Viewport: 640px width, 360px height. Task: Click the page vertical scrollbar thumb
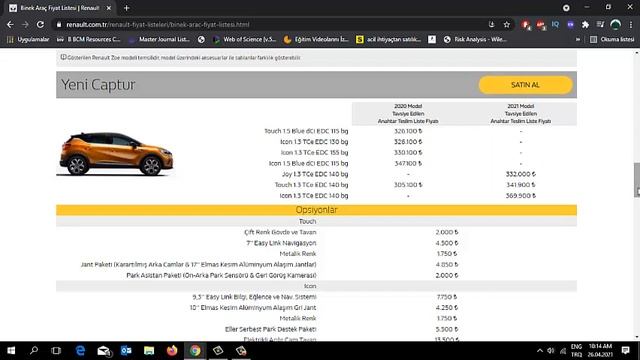pos(637,180)
